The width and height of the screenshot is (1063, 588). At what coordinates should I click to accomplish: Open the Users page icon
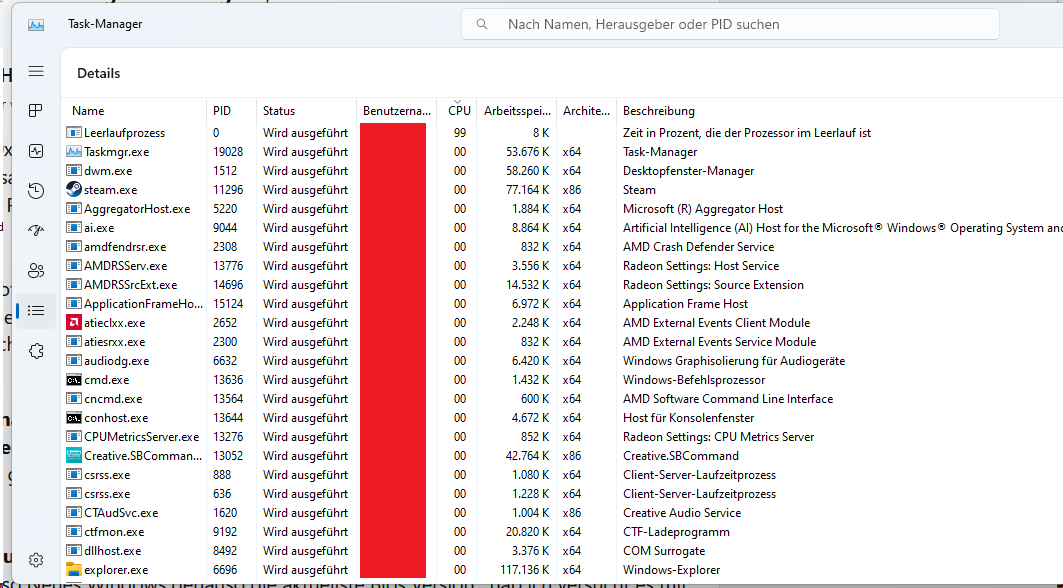coord(36,271)
